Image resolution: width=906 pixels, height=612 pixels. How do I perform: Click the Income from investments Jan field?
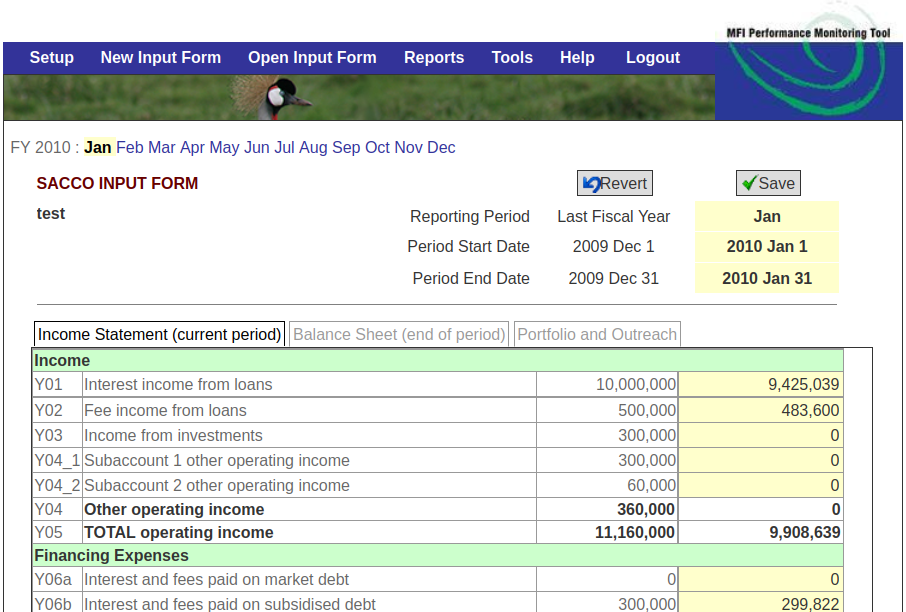[760, 435]
